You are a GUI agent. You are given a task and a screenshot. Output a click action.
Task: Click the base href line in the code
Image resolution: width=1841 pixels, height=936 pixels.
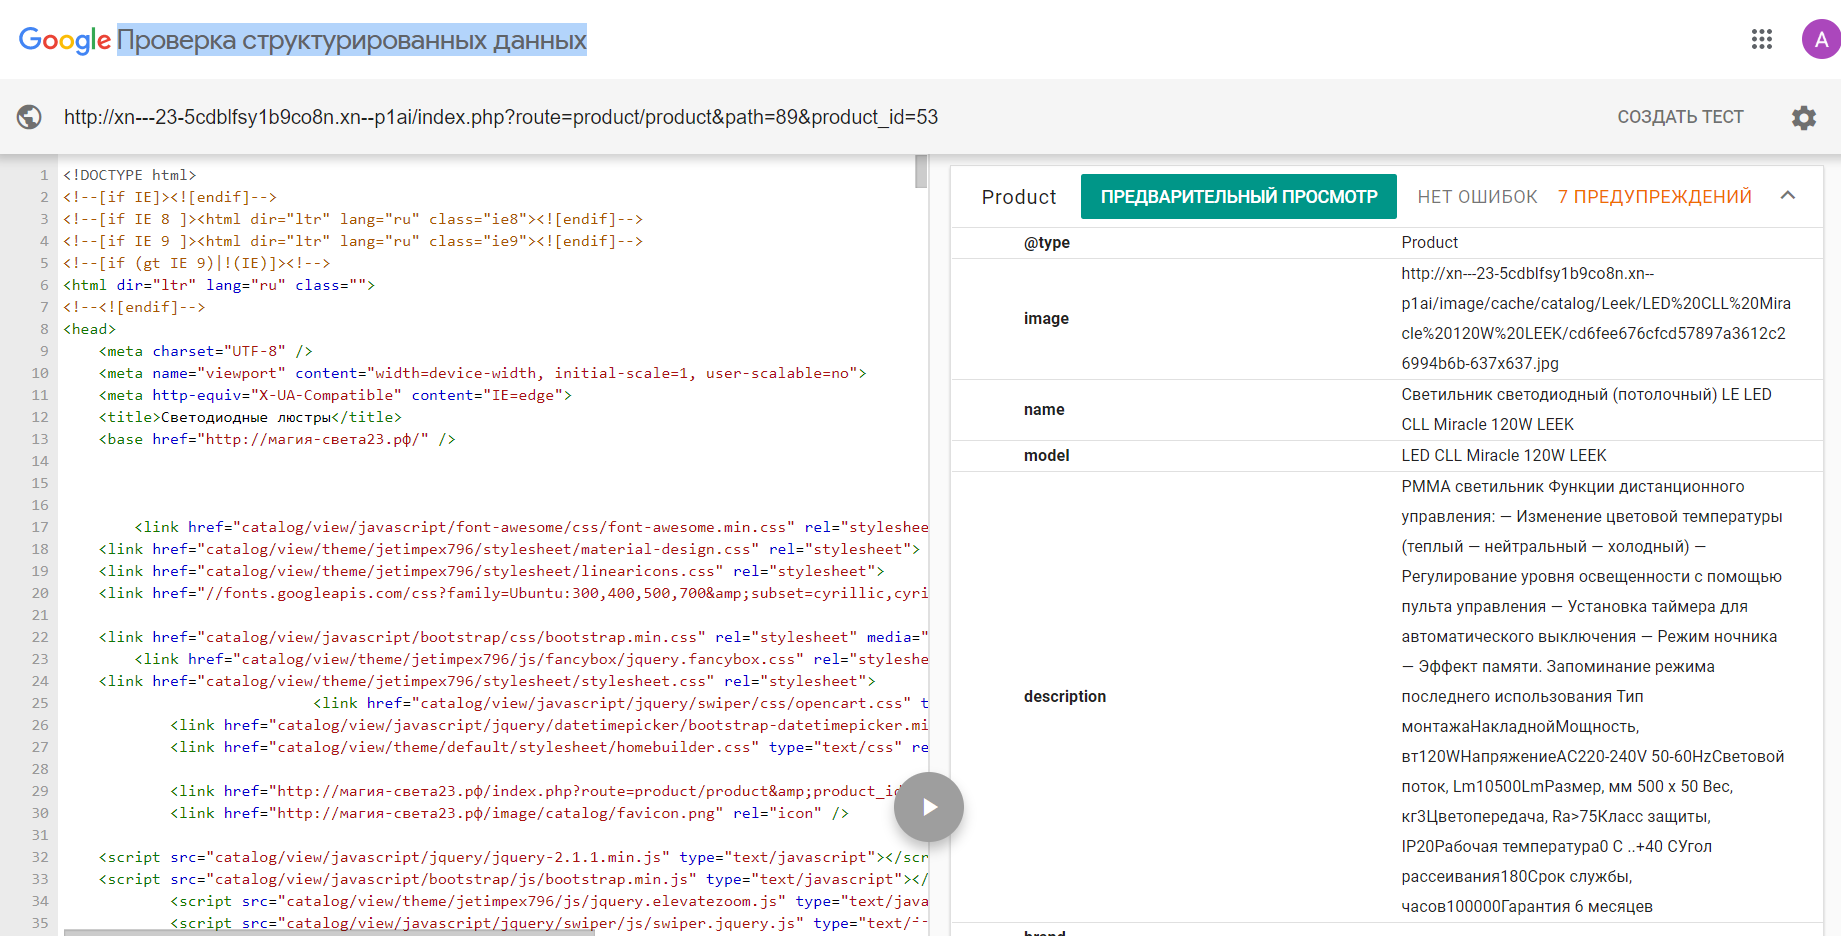[x=277, y=439]
